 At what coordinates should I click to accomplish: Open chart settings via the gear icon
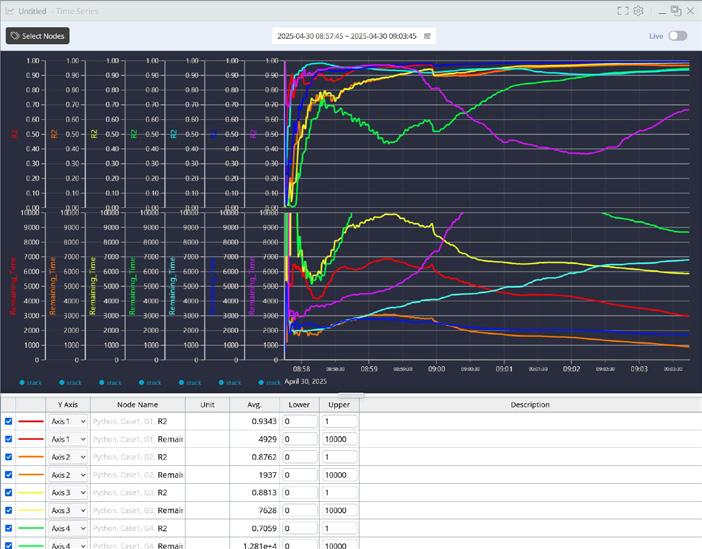(x=638, y=11)
